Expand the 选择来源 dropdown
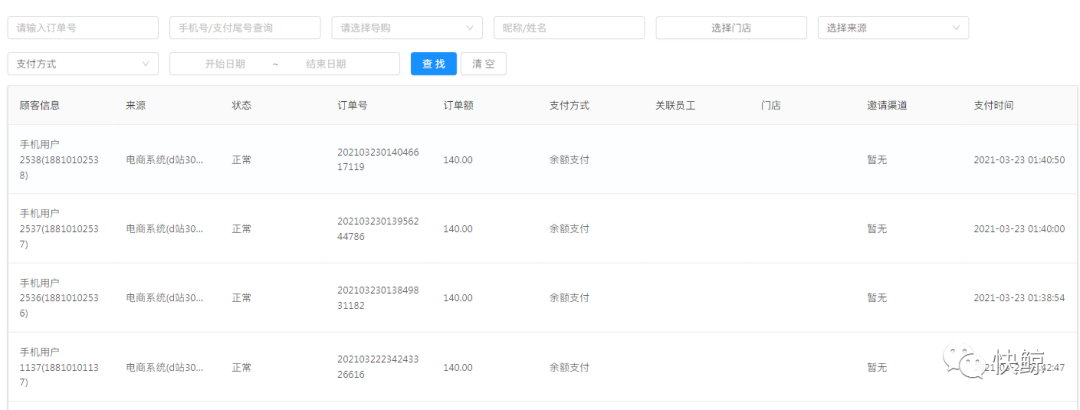Screen dimensions: 1080x410 click(x=892, y=28)
